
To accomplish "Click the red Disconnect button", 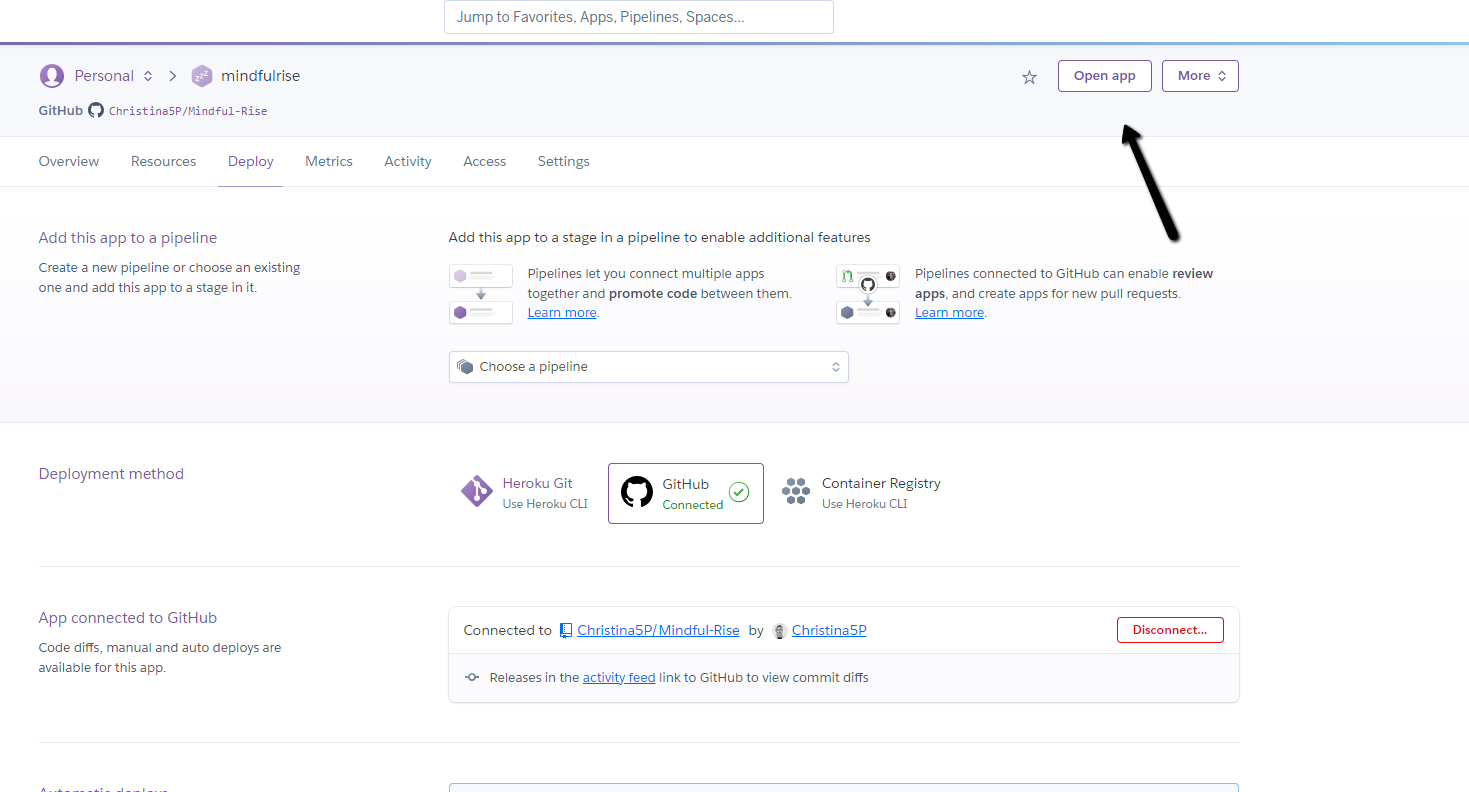I will click(1170, 630).
